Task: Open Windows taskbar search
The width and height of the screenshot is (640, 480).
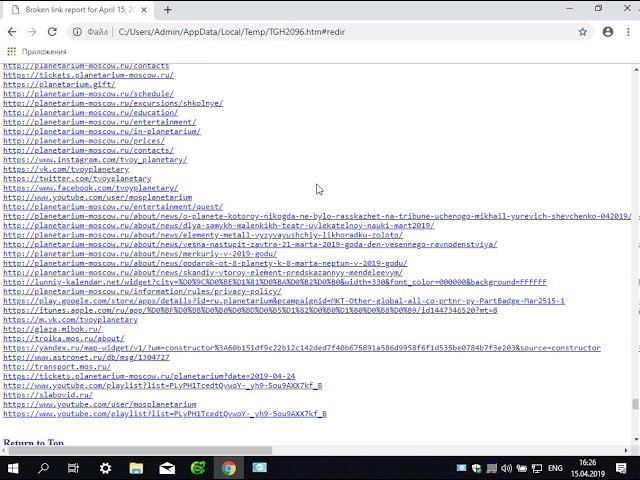Action: pyautogui.click(x=43, y=468)
